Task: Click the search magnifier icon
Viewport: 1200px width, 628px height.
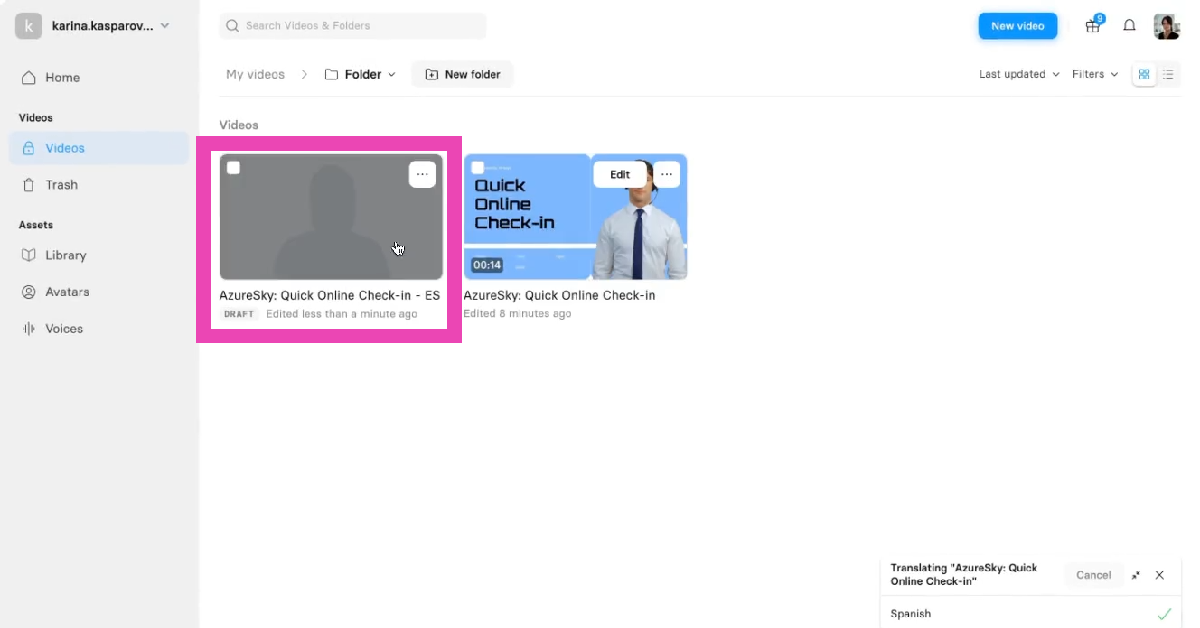Action: pos(233,26)
